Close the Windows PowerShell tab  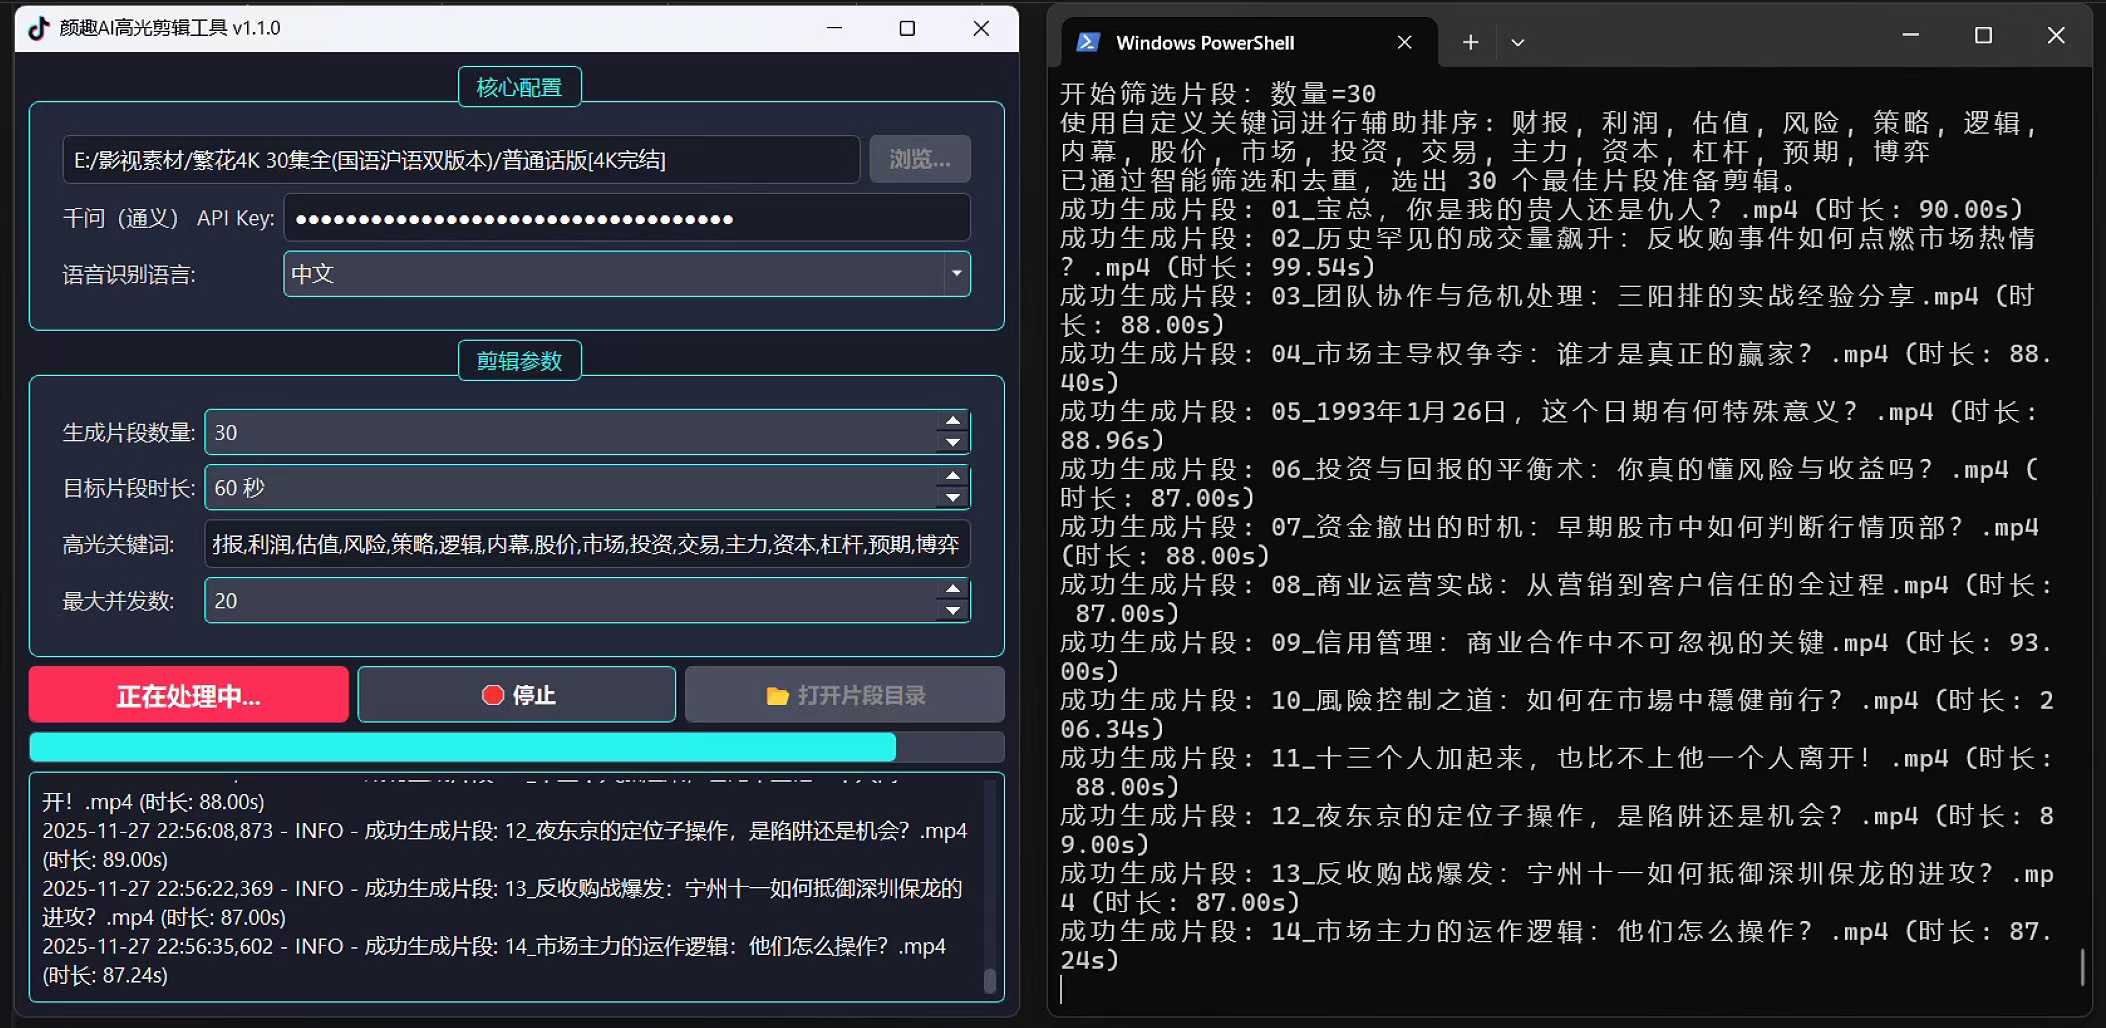point(1404,42)
